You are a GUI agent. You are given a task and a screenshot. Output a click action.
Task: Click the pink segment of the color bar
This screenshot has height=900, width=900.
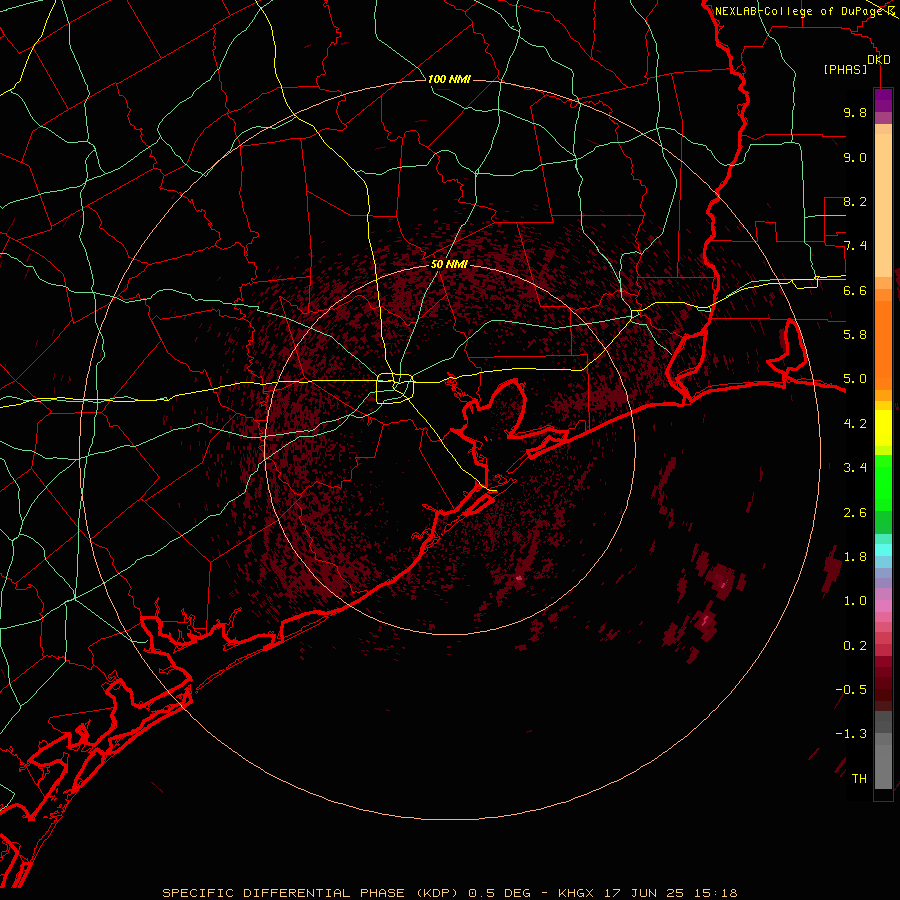[x=883, y=606]
